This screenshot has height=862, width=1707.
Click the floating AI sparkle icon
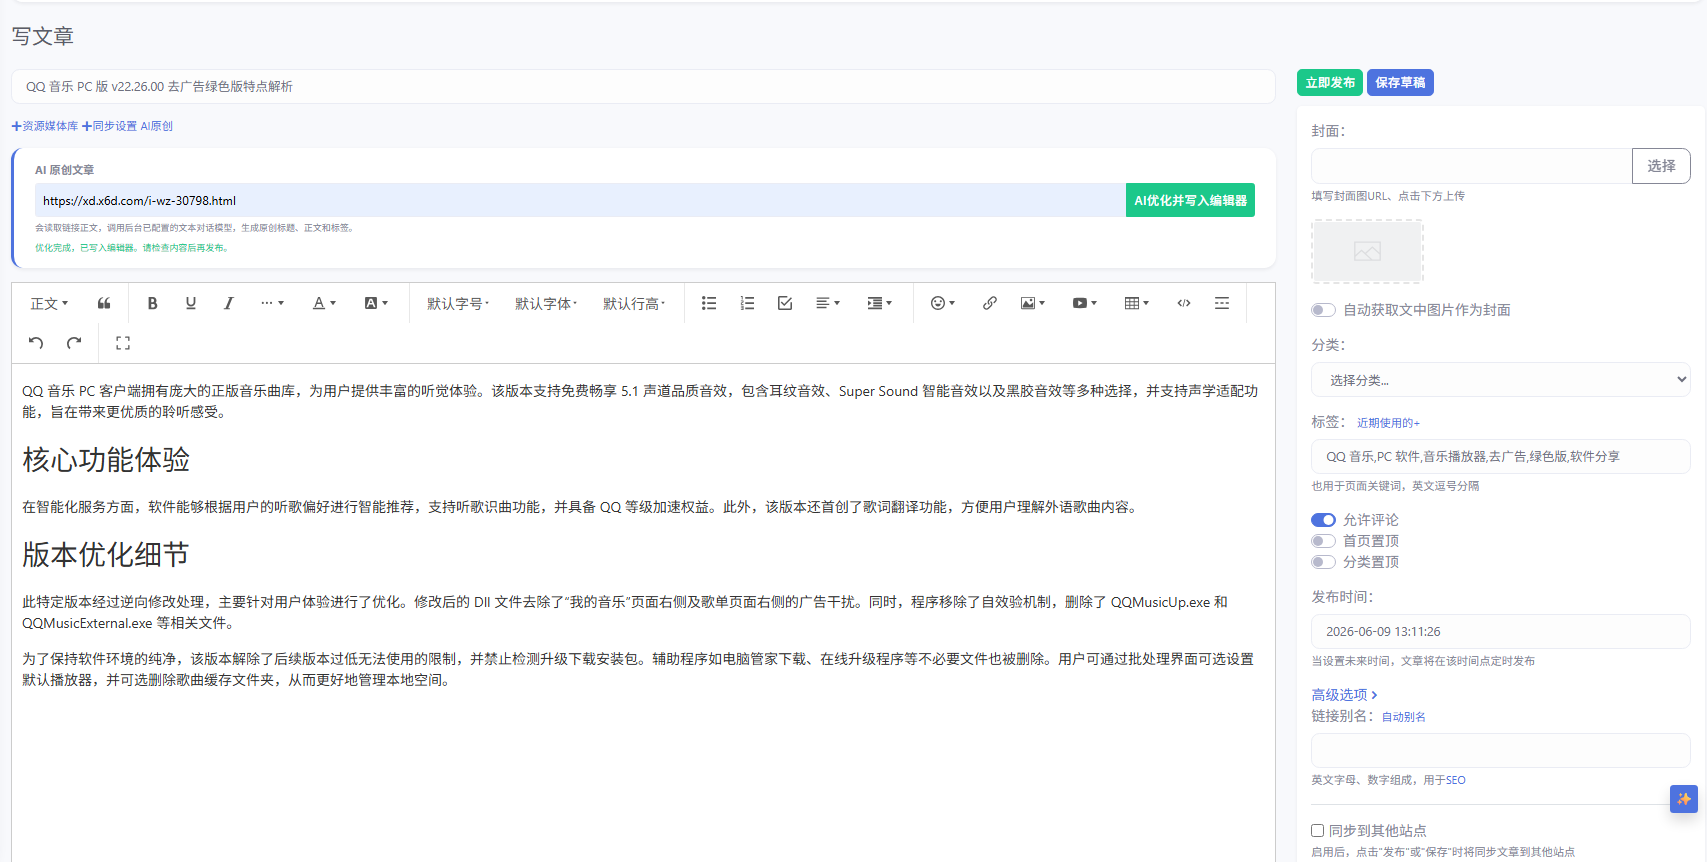1684,799
